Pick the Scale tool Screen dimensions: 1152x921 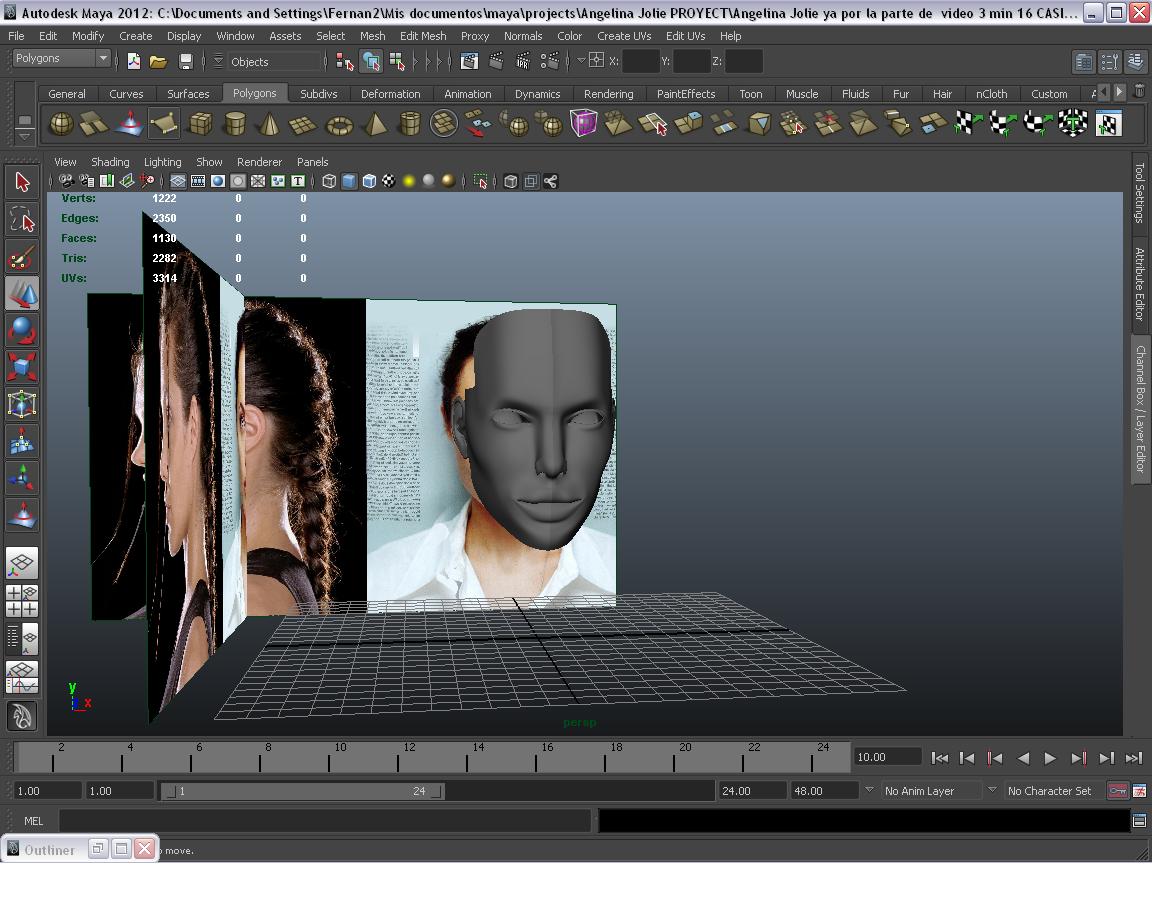[22, 367]
